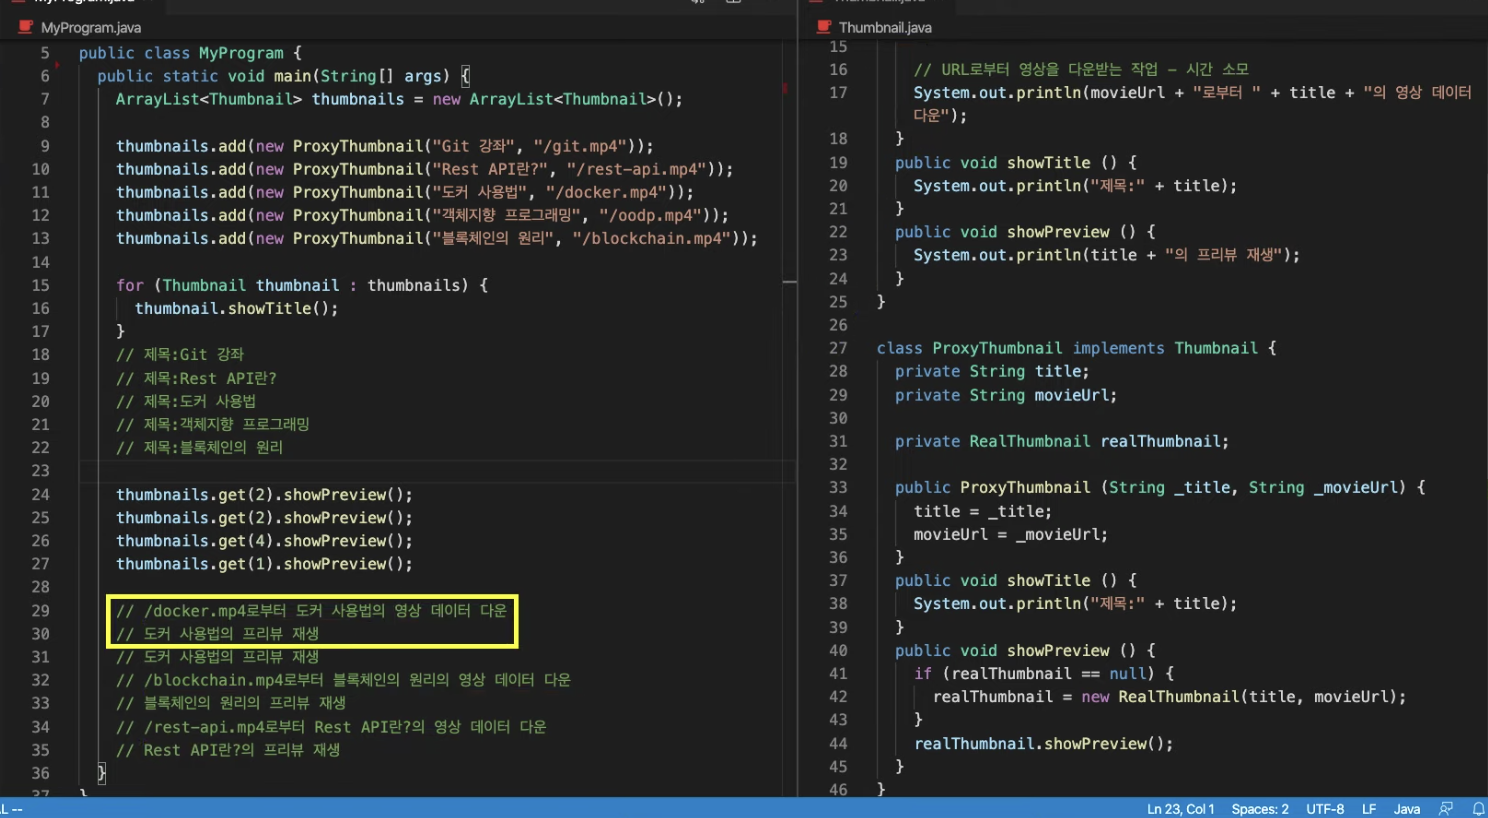The width and height of the screenshot is (1488, 818).
Task: Click the 'movieUrl = _movieUrl;' line
Action: [x=1011, y=534]
